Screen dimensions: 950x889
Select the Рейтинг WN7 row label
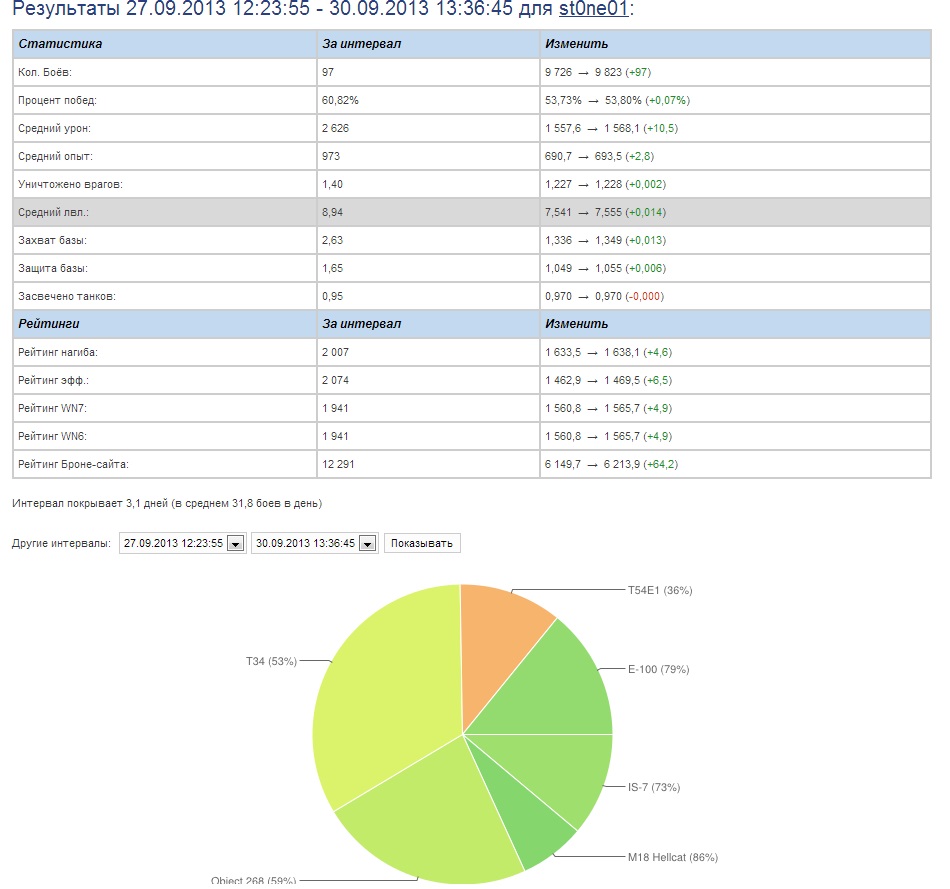coord(52,408)
